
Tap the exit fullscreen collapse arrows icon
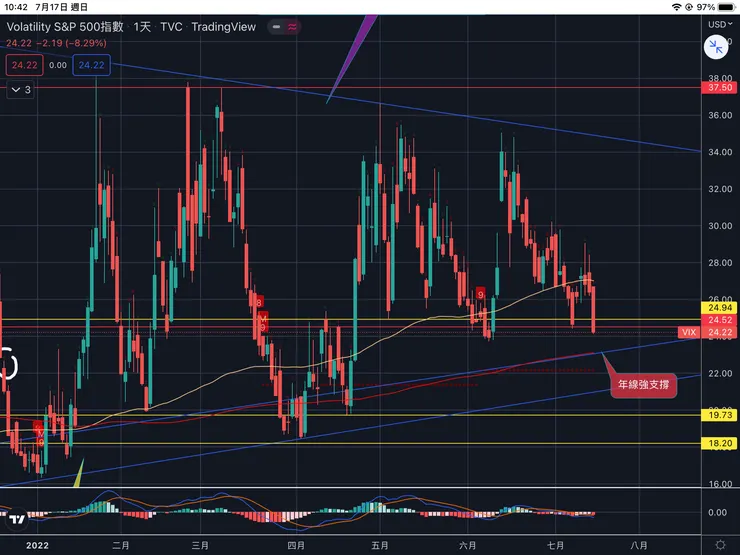pyautogui.click(x=715, y=48)
